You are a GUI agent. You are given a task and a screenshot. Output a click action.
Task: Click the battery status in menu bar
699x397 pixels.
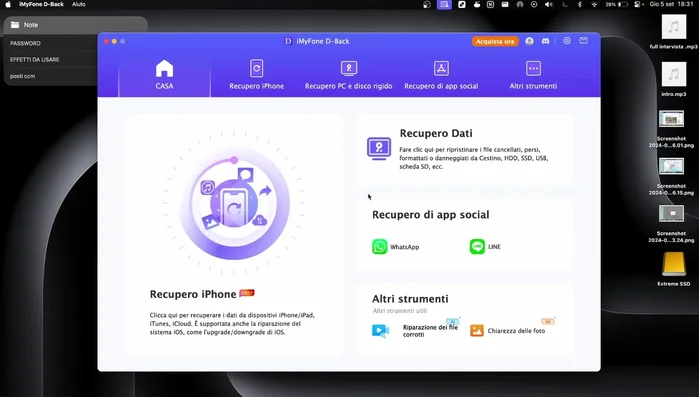coord(617,4)
